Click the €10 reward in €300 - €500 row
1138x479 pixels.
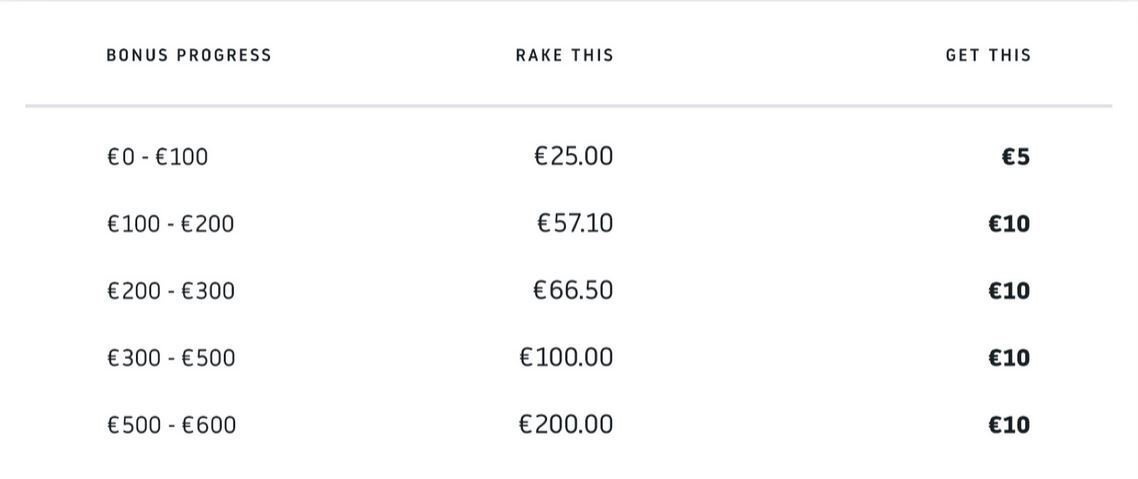click(x=1009, y=358)
